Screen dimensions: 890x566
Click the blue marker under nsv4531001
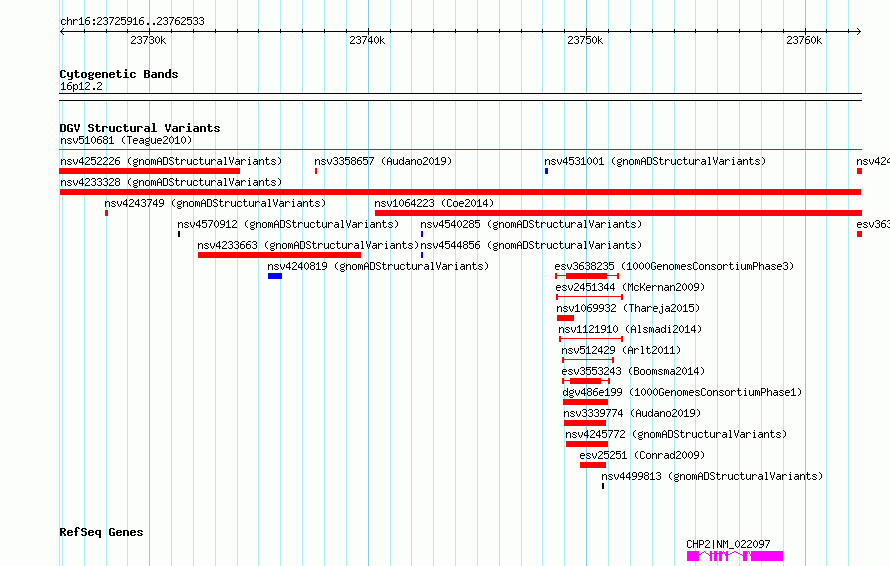546,171
